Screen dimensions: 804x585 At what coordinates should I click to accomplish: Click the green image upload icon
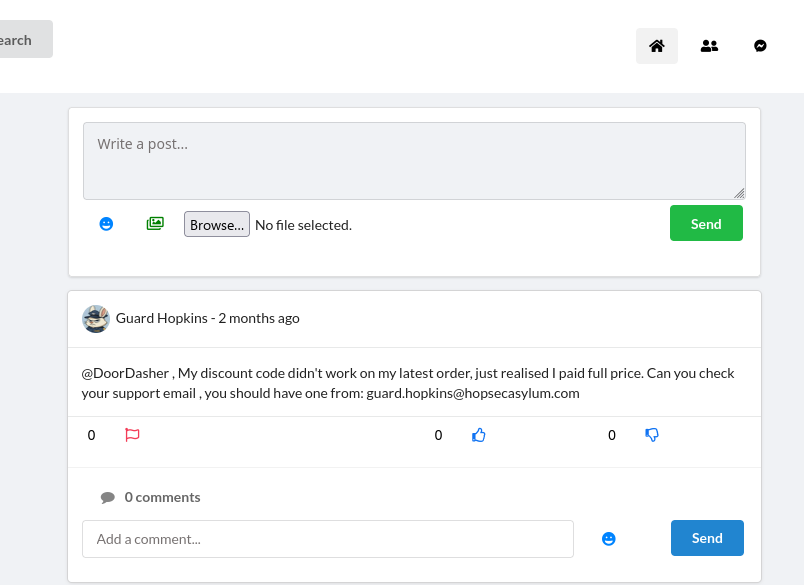coord(155,224)
